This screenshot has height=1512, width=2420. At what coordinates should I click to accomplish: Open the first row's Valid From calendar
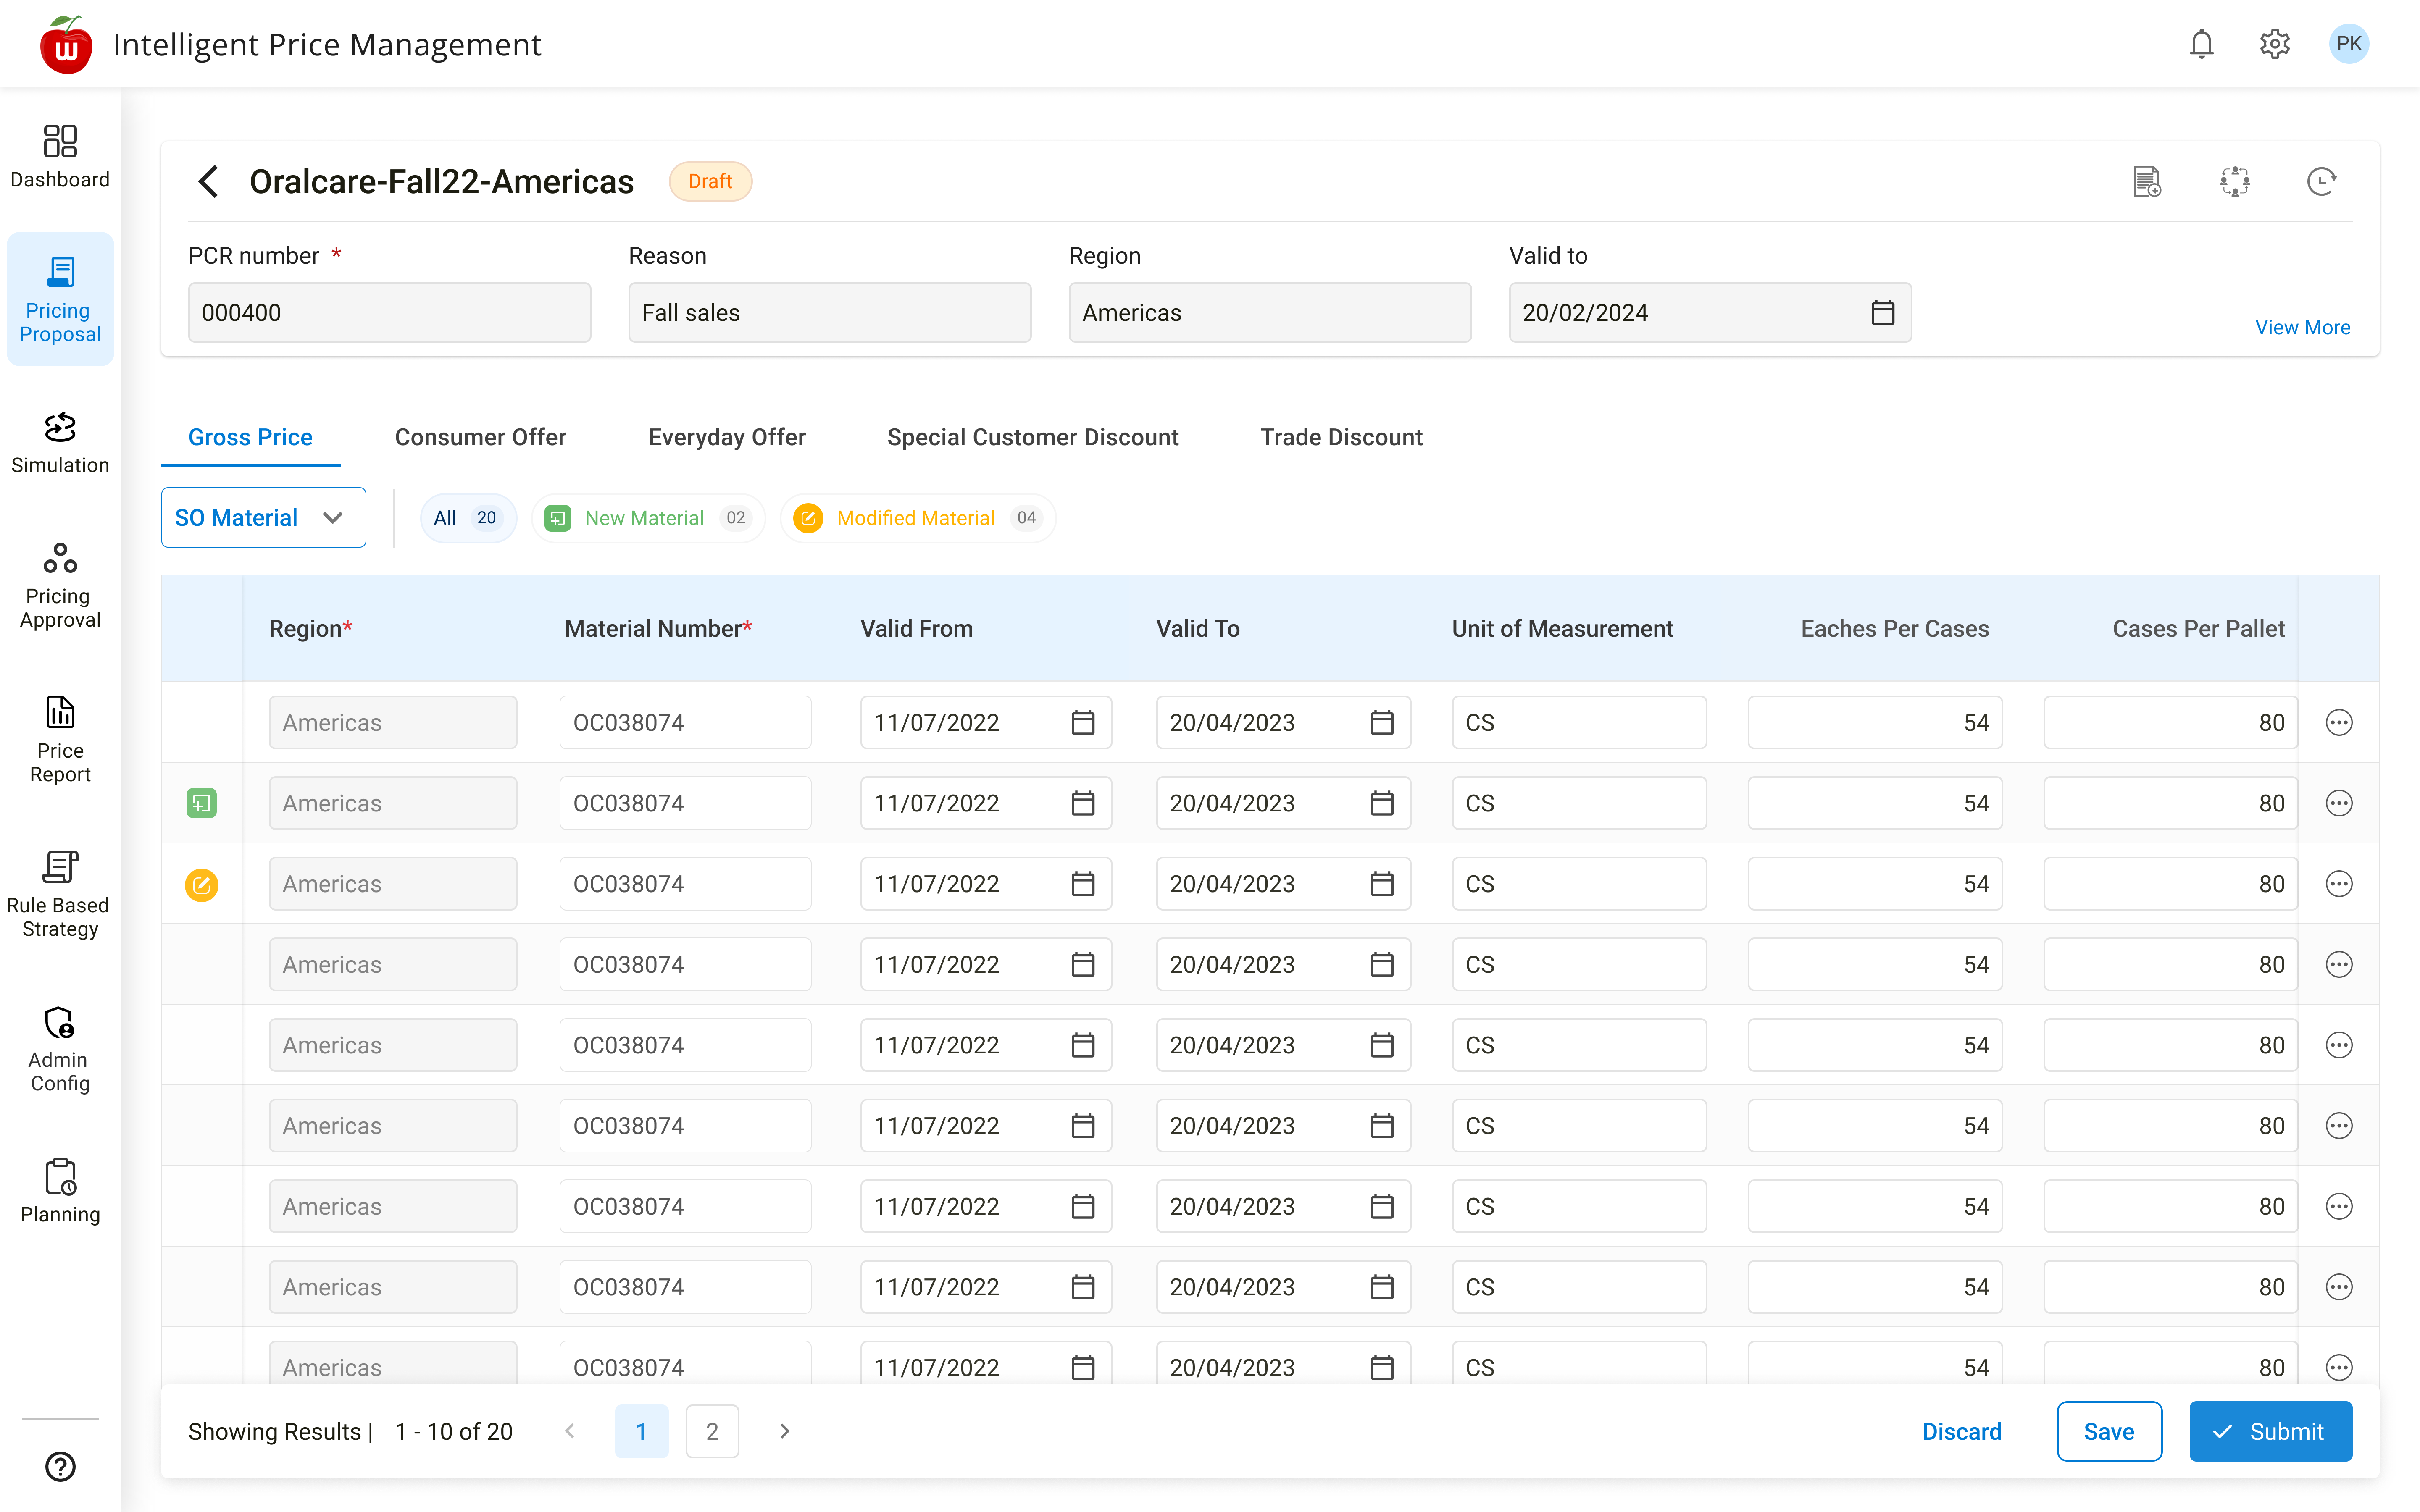pos(1082,722)
